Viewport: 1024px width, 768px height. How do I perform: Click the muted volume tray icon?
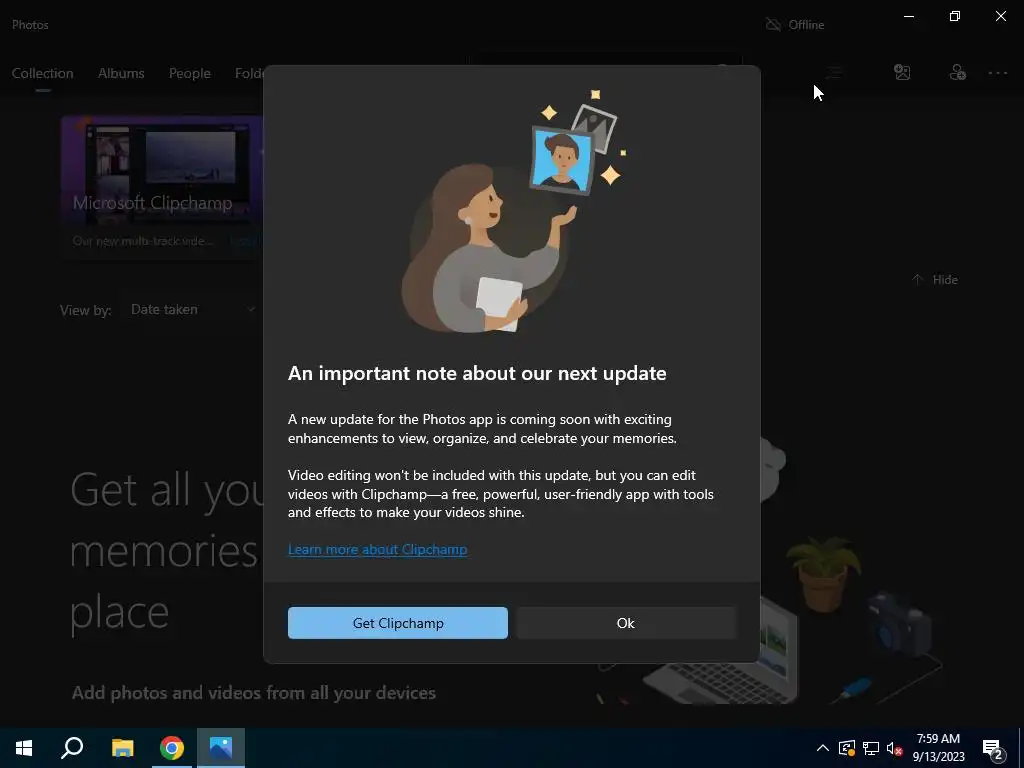coord(894,748)
